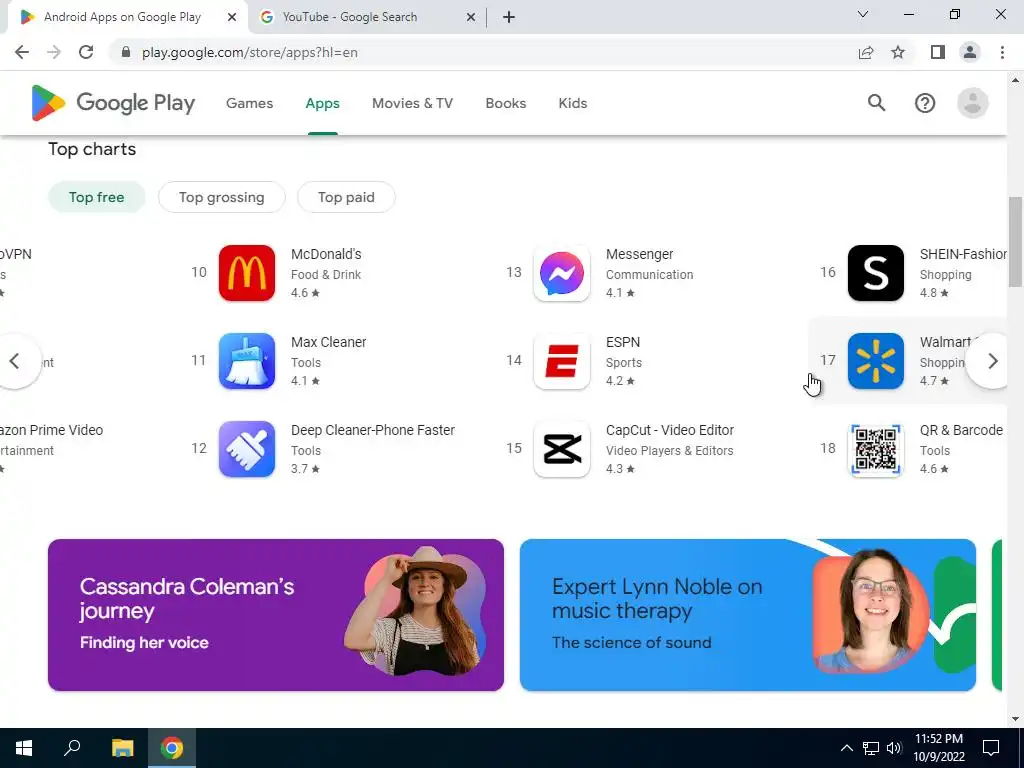
Task: Share this page icon in address bar
Action: point(866,52)
